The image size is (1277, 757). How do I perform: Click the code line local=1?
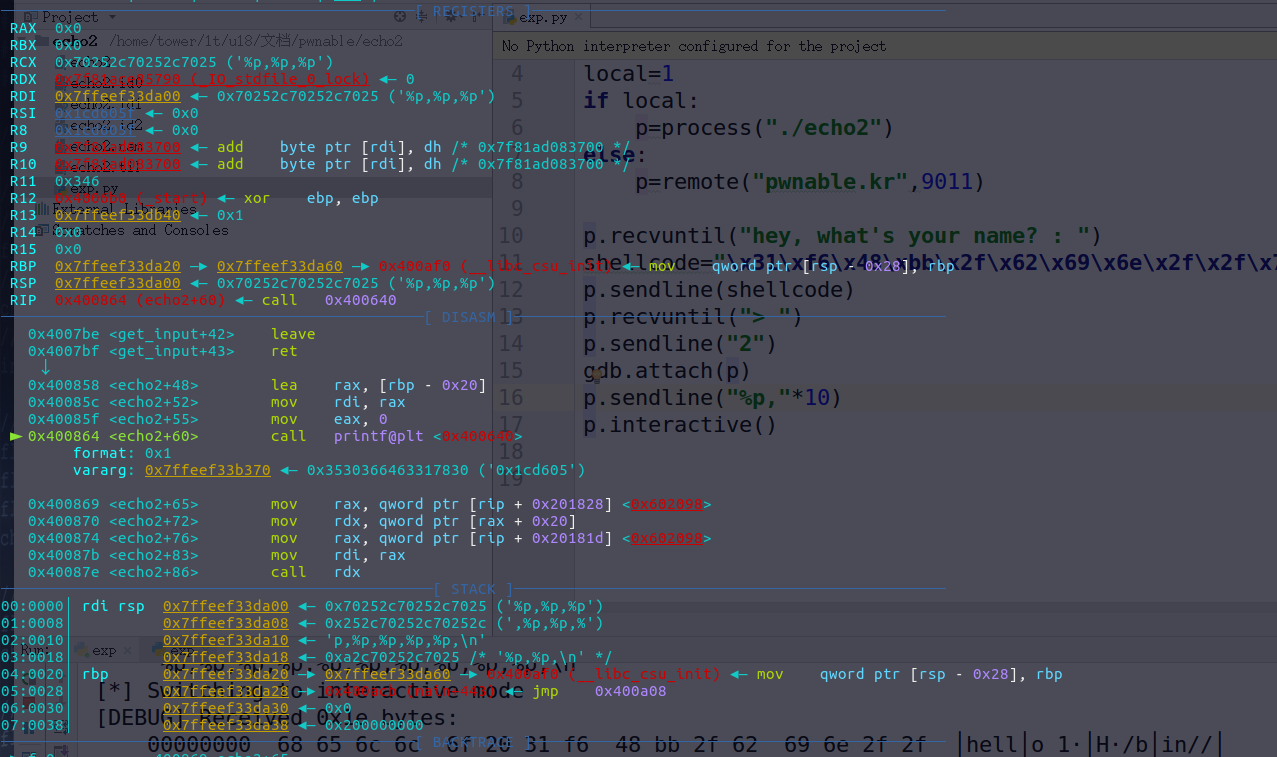(x=628, y=74)
